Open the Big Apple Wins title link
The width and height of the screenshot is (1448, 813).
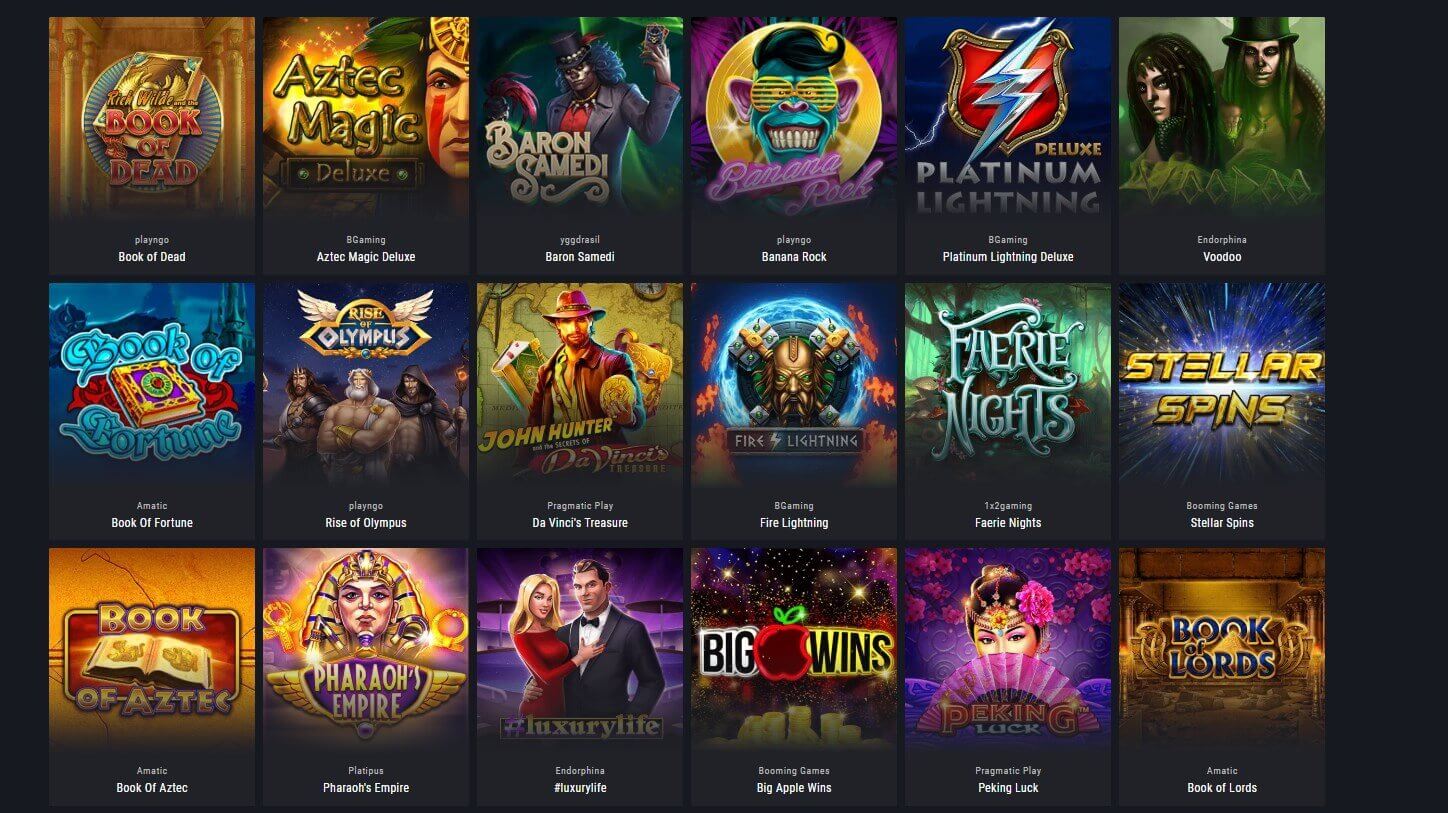tap(794, 788)
